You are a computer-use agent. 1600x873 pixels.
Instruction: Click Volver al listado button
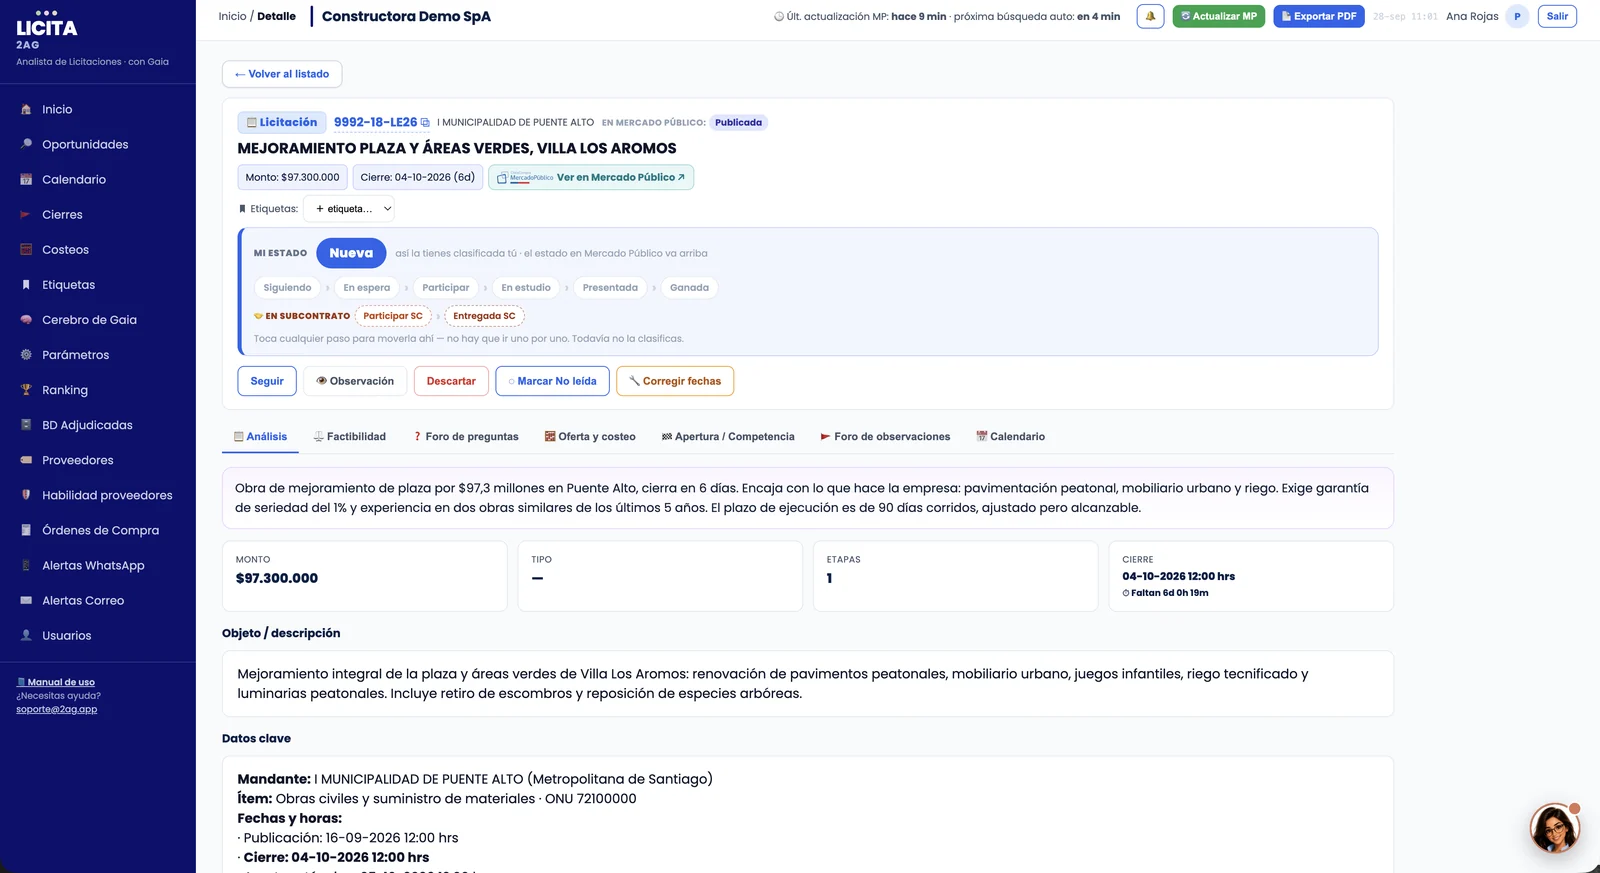coord(282,74)
